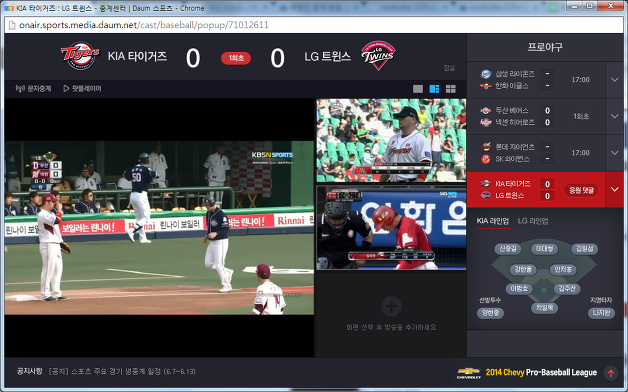
Task: Select starting pitcher 양현종
Action: pos(490,313)
